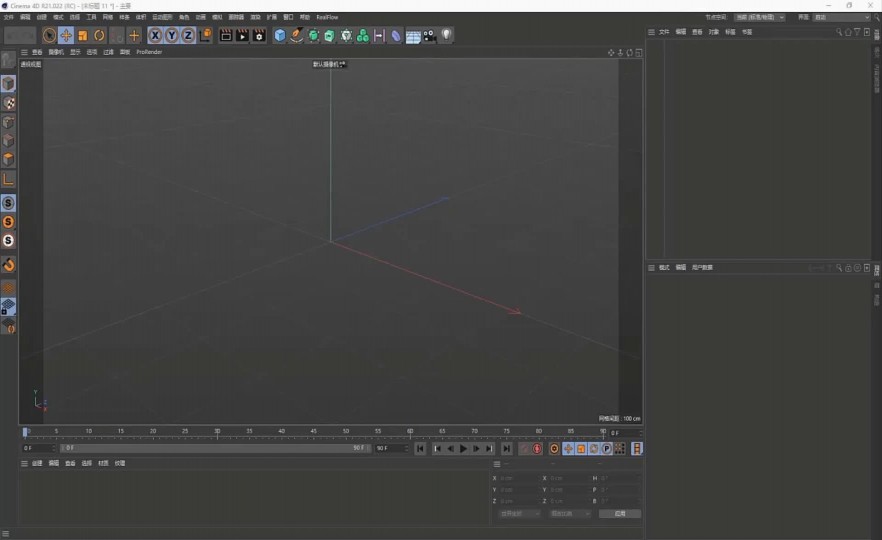Screen dimensions: 882x540
Task: Open the viewport 显示 Display menu
Action: [75, 52]
